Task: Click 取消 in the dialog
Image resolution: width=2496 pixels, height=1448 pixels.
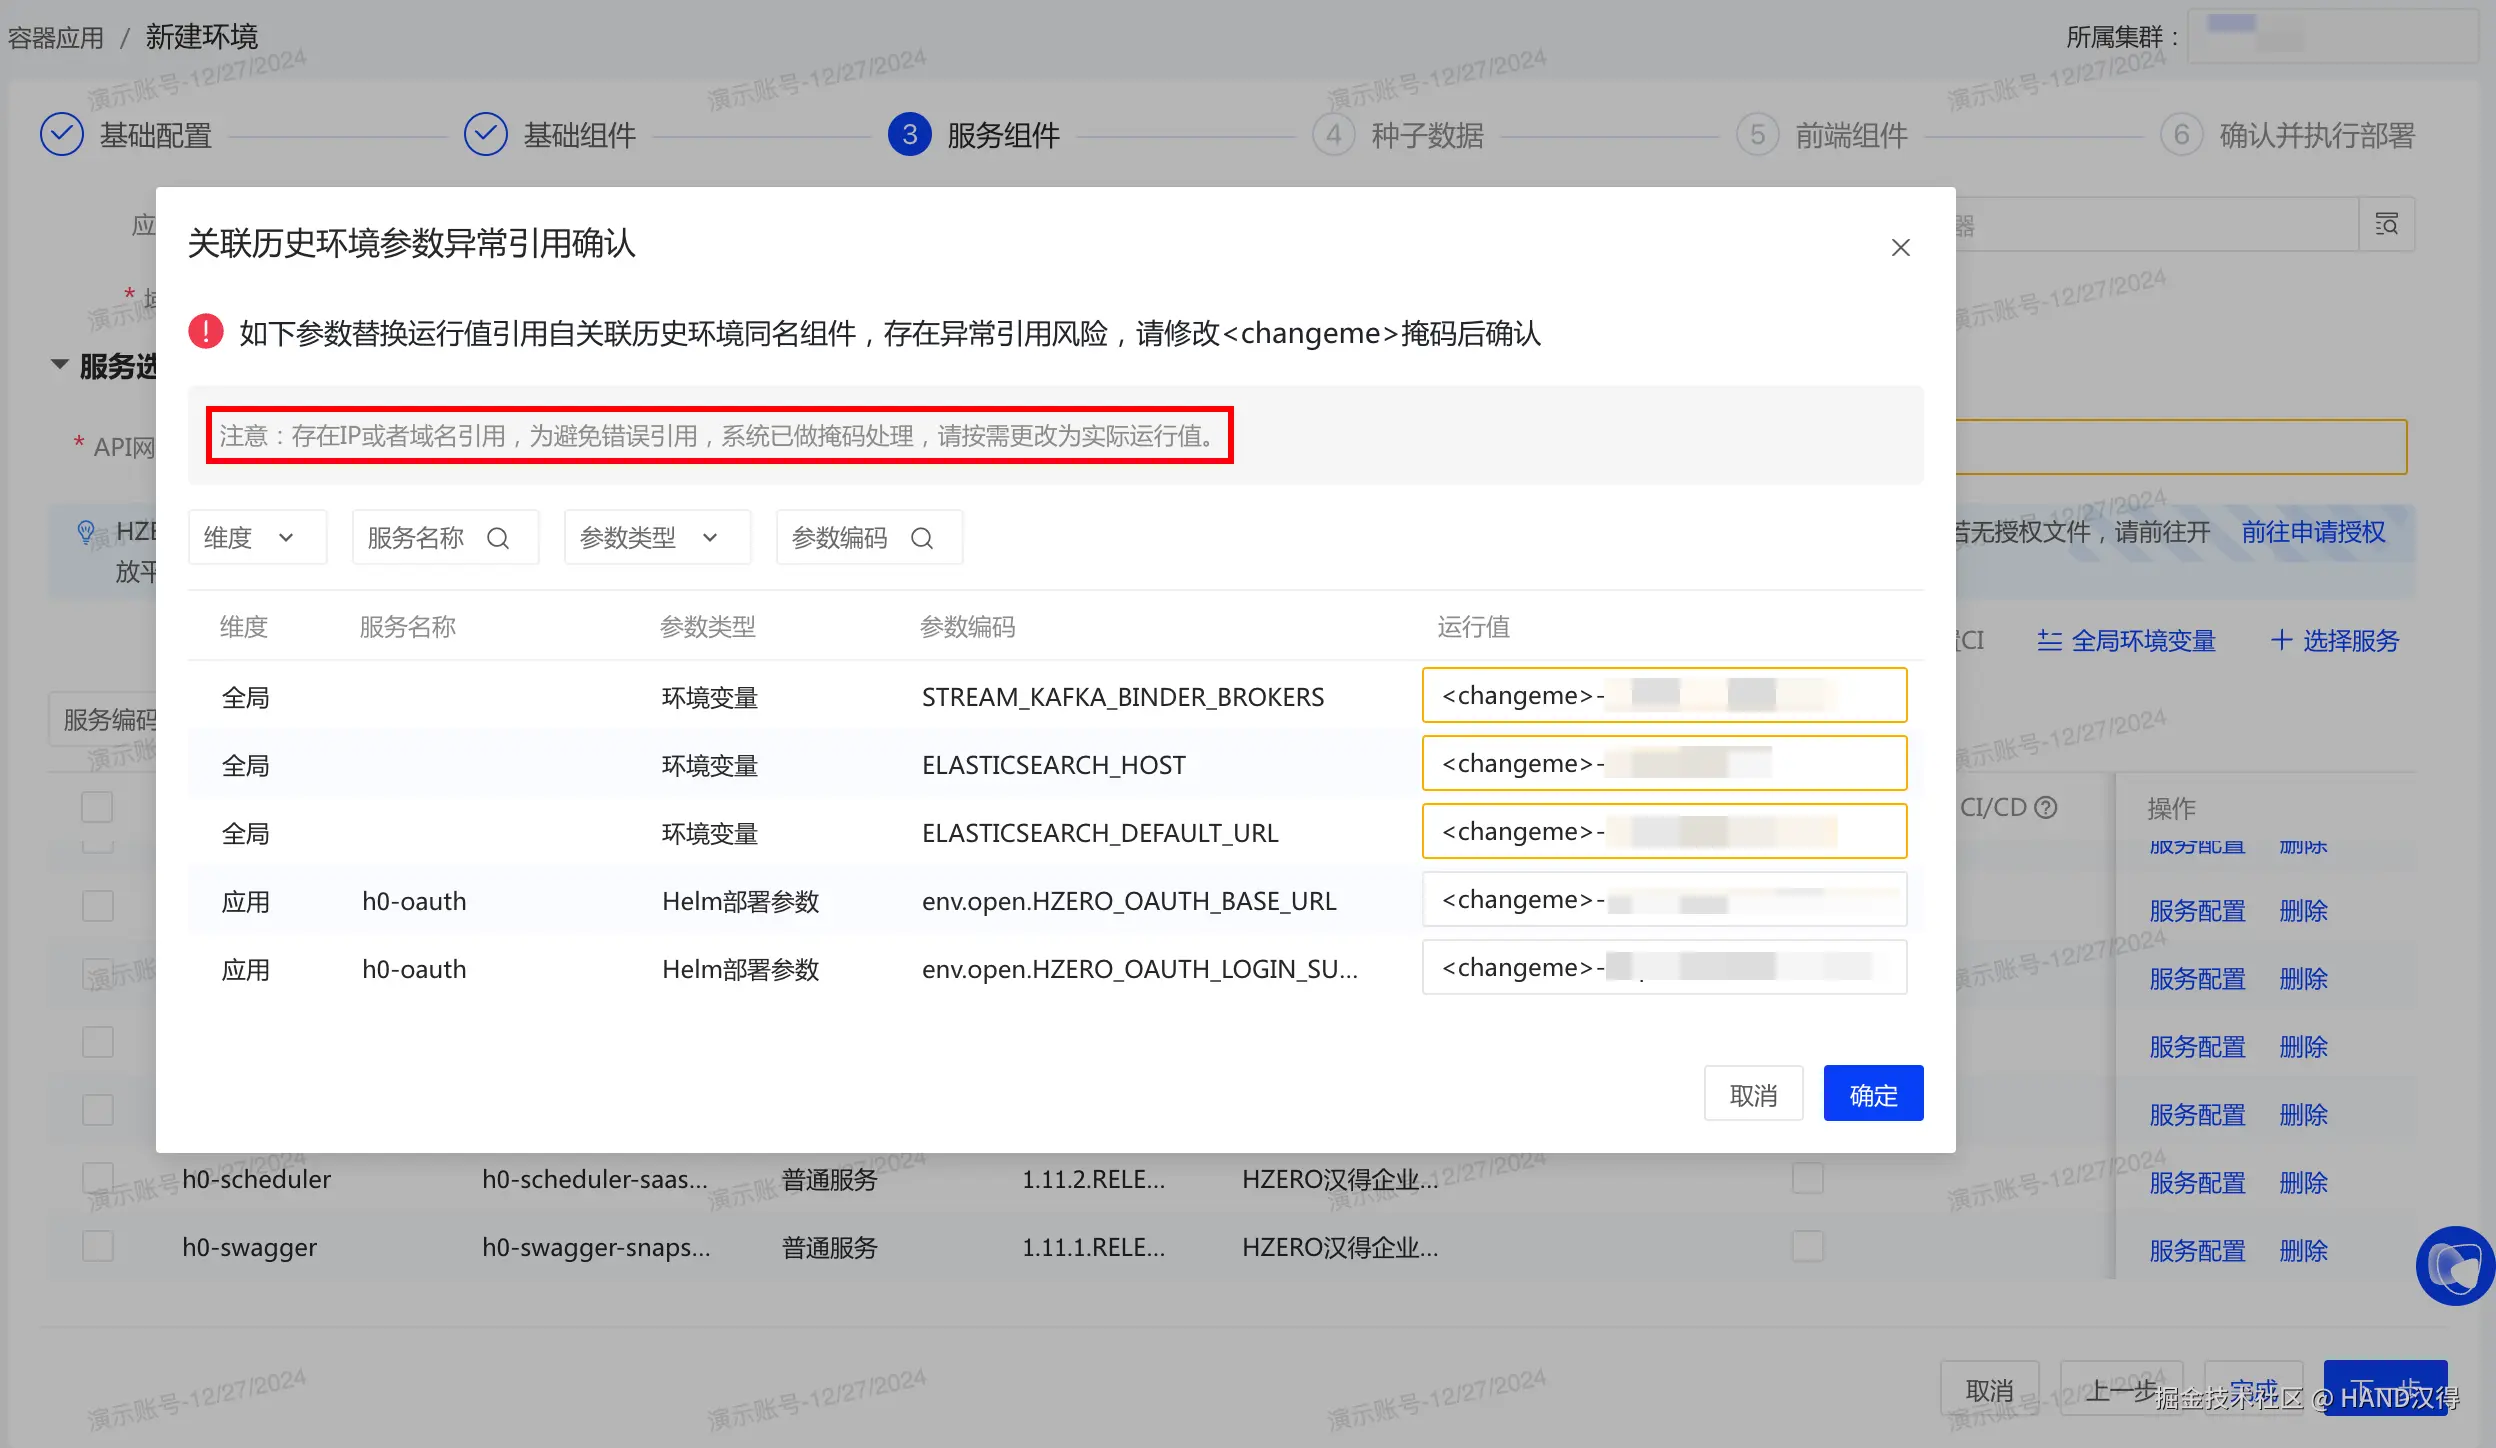Action: tap(1753, 1094)
